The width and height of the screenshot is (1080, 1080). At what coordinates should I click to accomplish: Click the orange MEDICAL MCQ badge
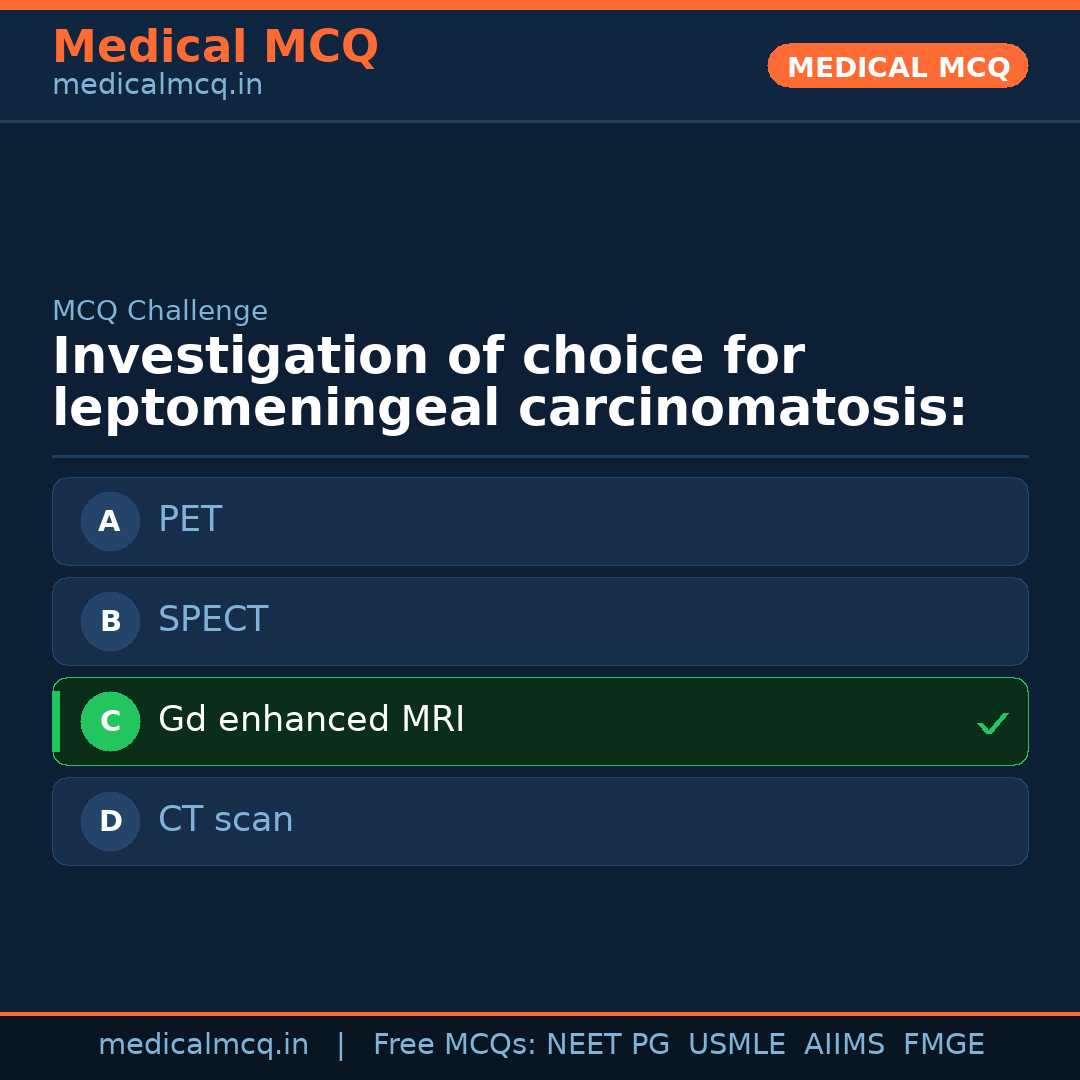tap(897, 66)
